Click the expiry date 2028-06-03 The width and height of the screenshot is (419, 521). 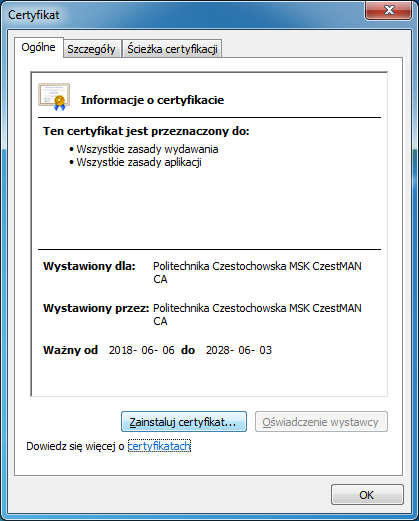pos(239,350)
